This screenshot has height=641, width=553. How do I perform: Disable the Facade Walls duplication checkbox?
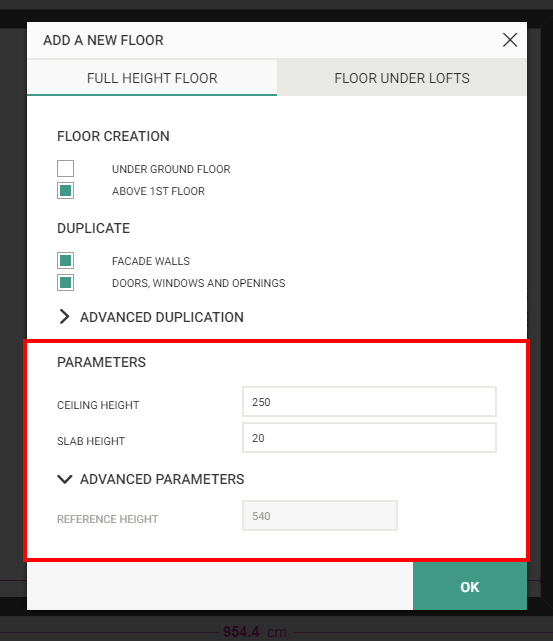[65, 260]
